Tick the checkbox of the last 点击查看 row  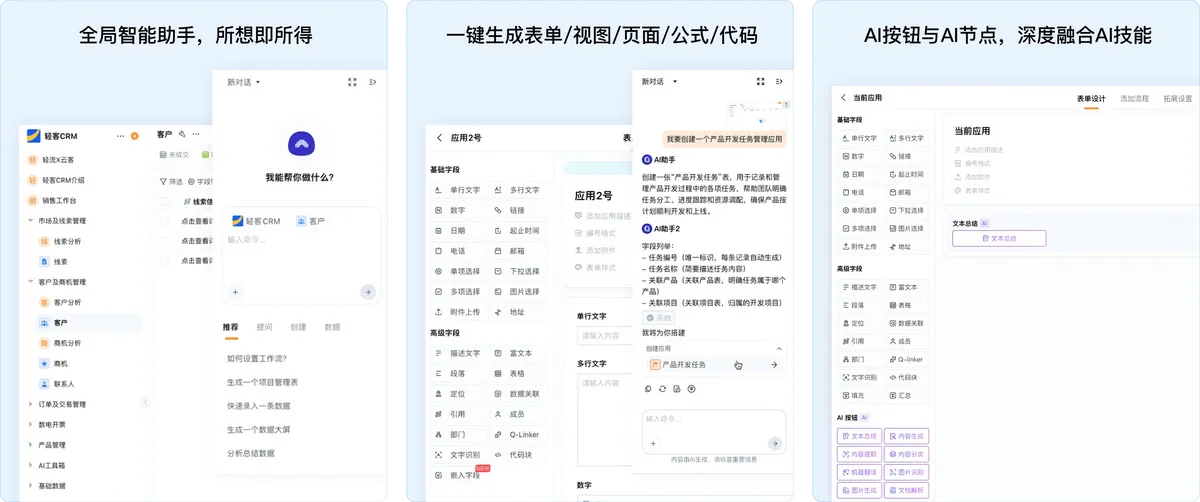click(x=165, y=260)
